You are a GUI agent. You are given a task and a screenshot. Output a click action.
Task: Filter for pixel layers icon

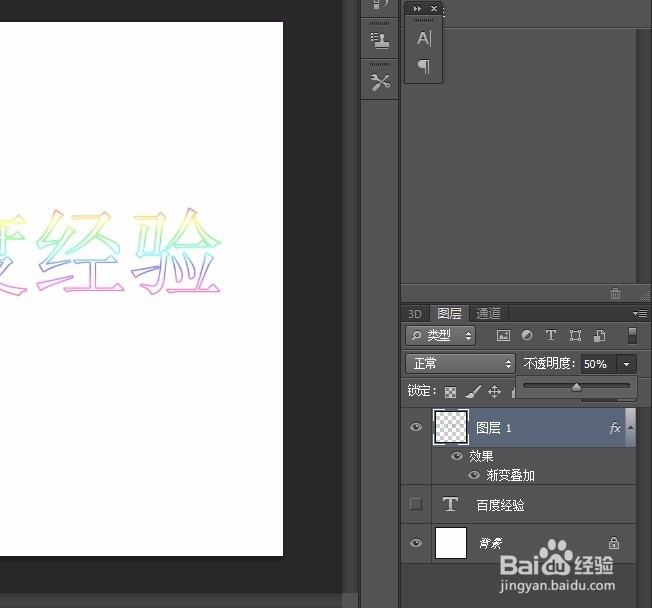(503, 336)
